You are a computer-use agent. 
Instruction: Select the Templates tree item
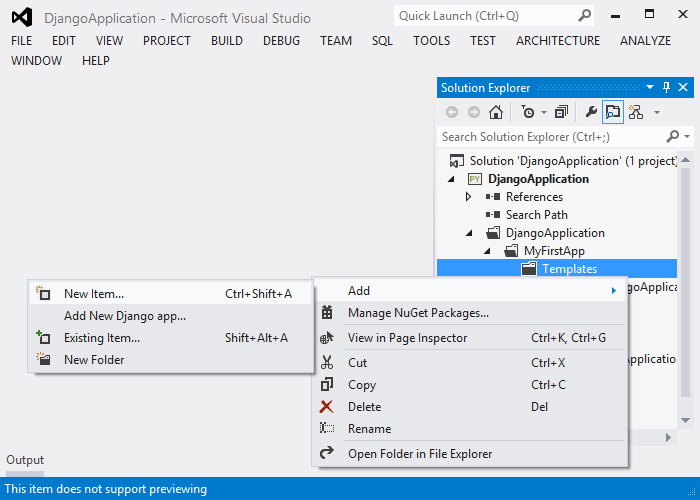coord(557,269)
